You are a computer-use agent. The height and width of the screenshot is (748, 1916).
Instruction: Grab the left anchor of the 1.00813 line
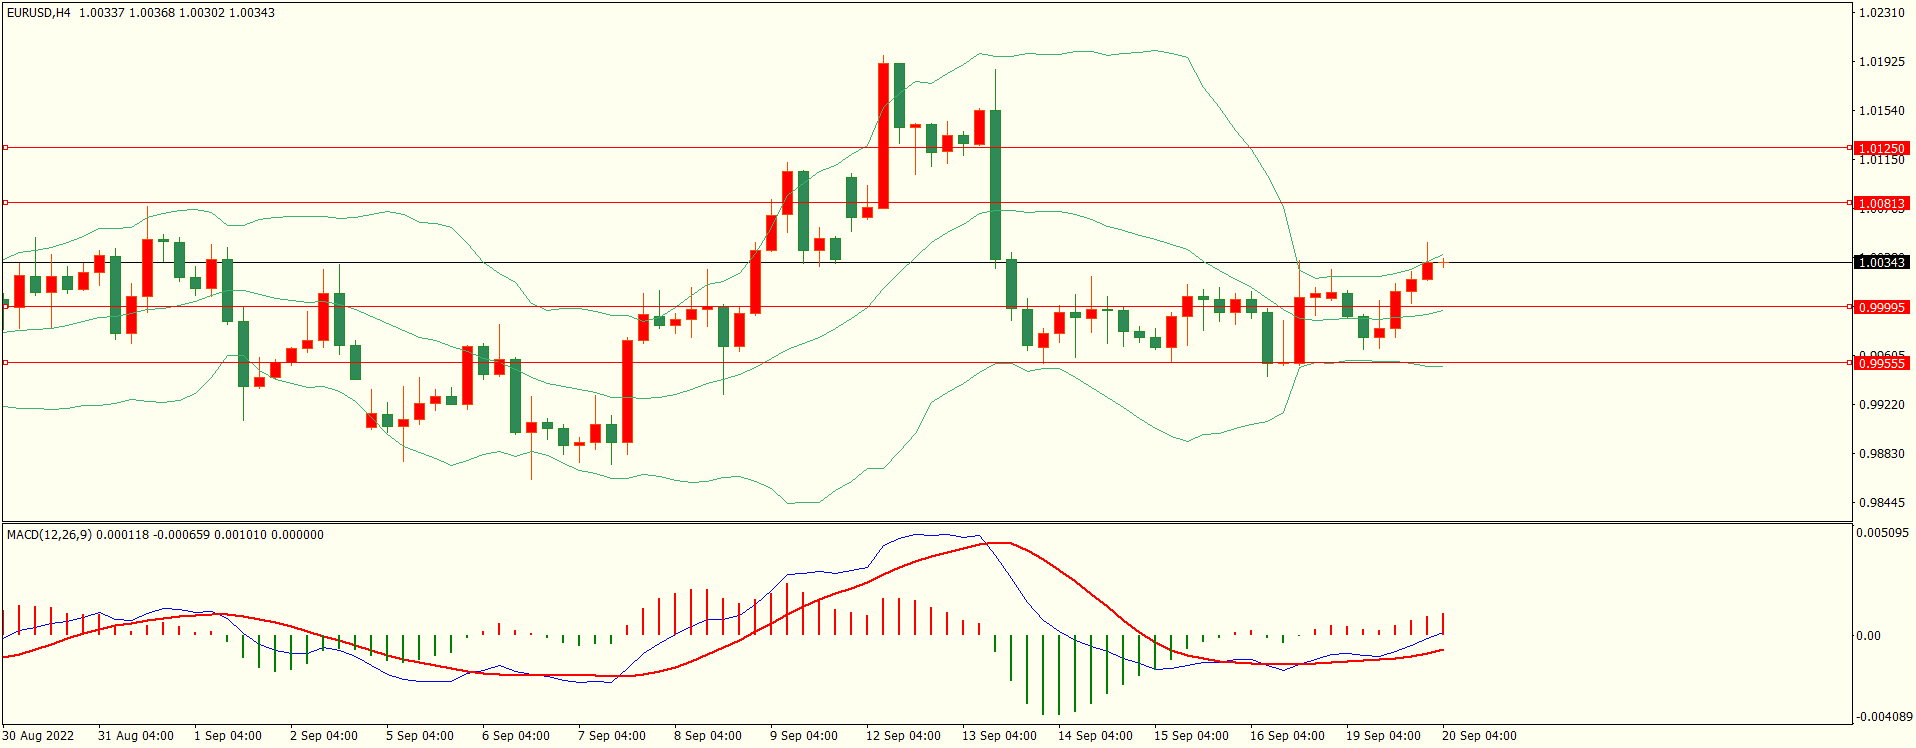(x=5, y=203)
